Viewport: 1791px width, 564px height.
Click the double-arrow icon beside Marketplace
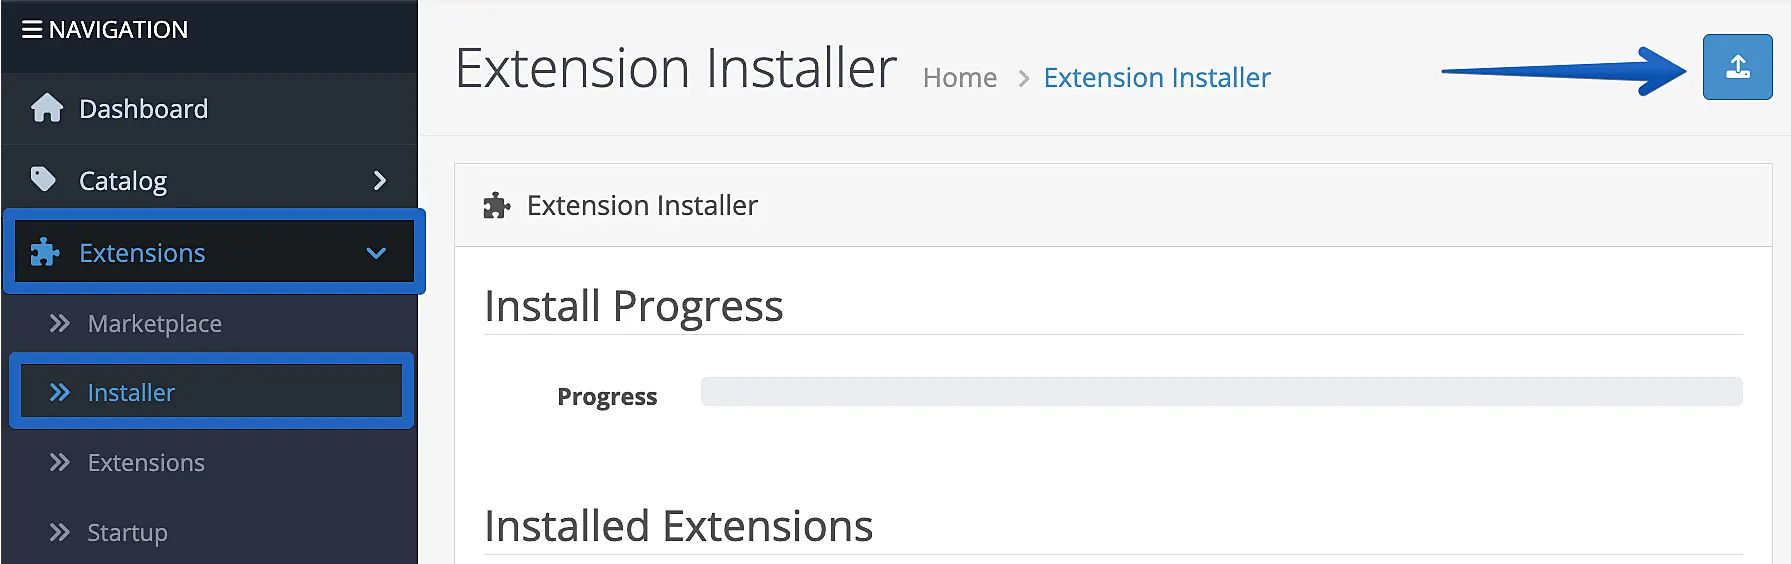click(60, 323)
